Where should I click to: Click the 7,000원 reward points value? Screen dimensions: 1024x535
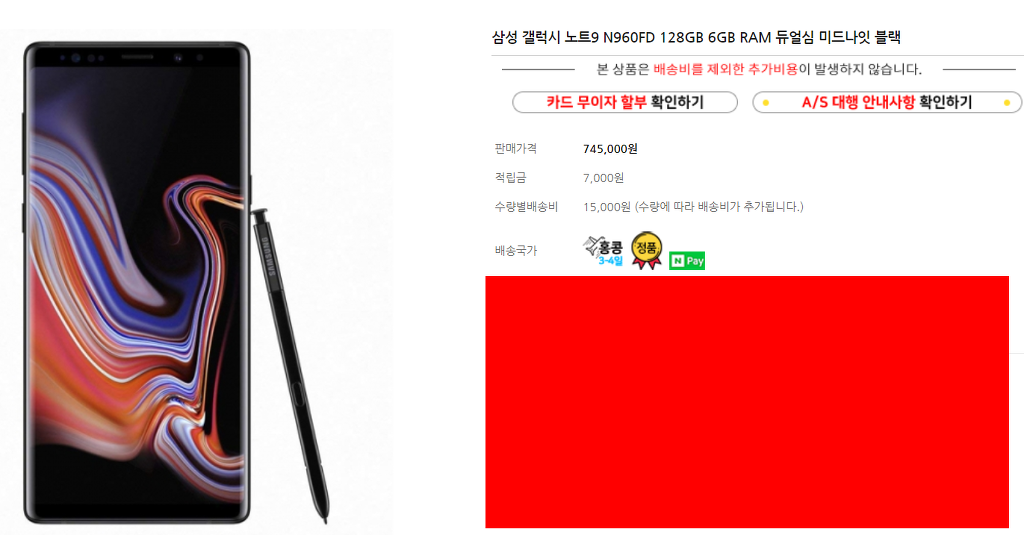603,178
